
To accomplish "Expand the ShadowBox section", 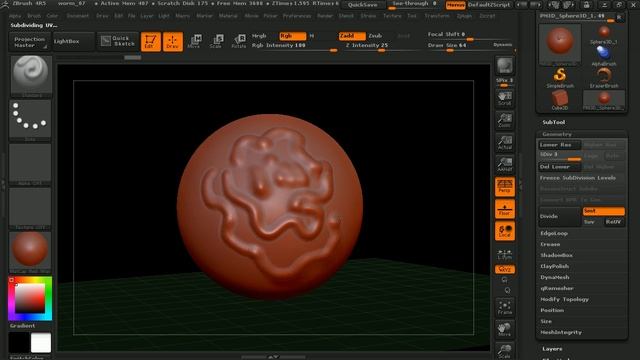I will 556,256.
